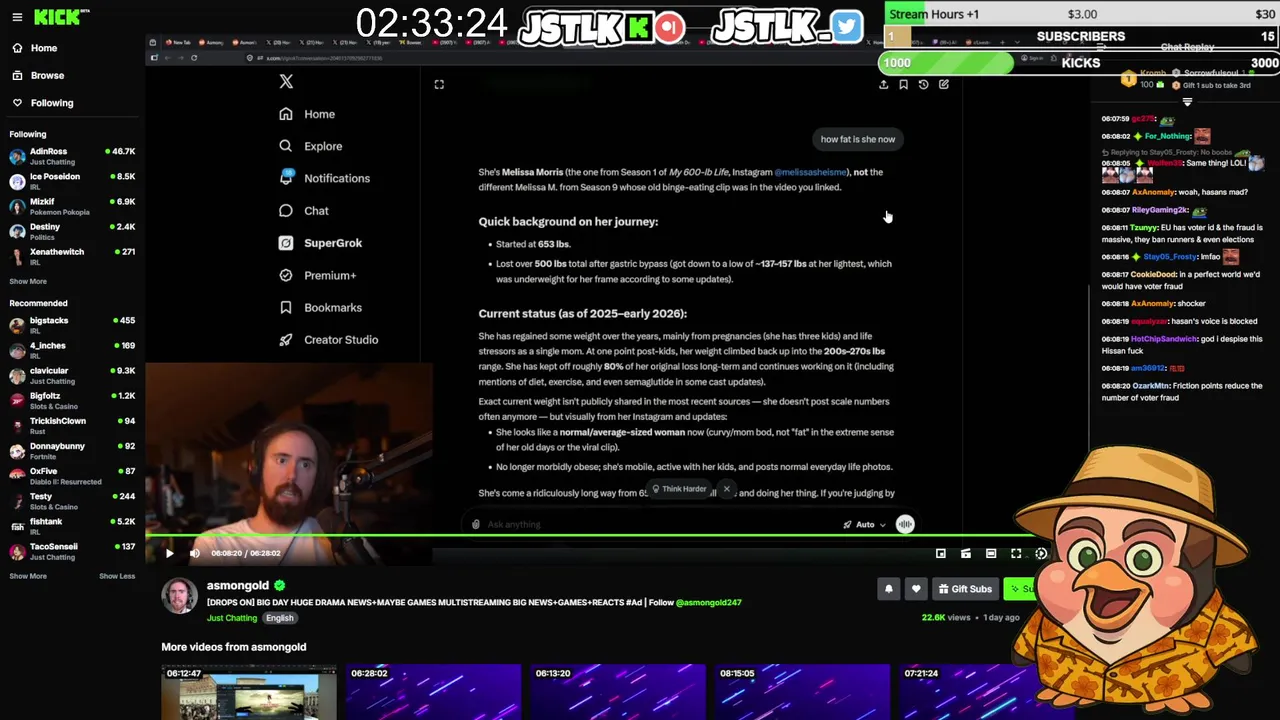Click Bigfoltz channel avatar
1280x720 pixels.
point(17,400)
